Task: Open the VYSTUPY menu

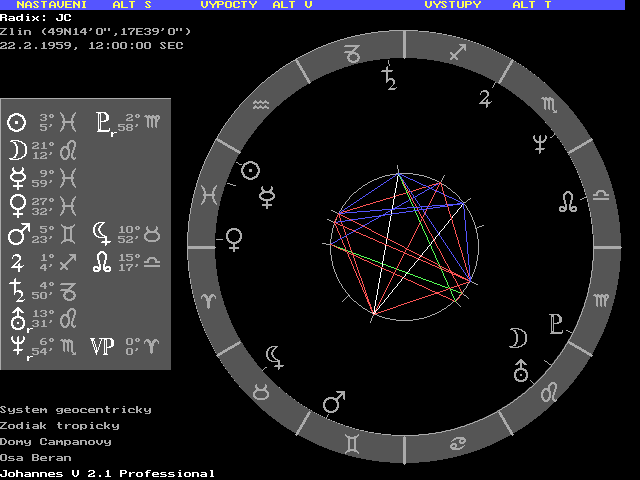Action: pyautogui.click(x=453, y=5)
